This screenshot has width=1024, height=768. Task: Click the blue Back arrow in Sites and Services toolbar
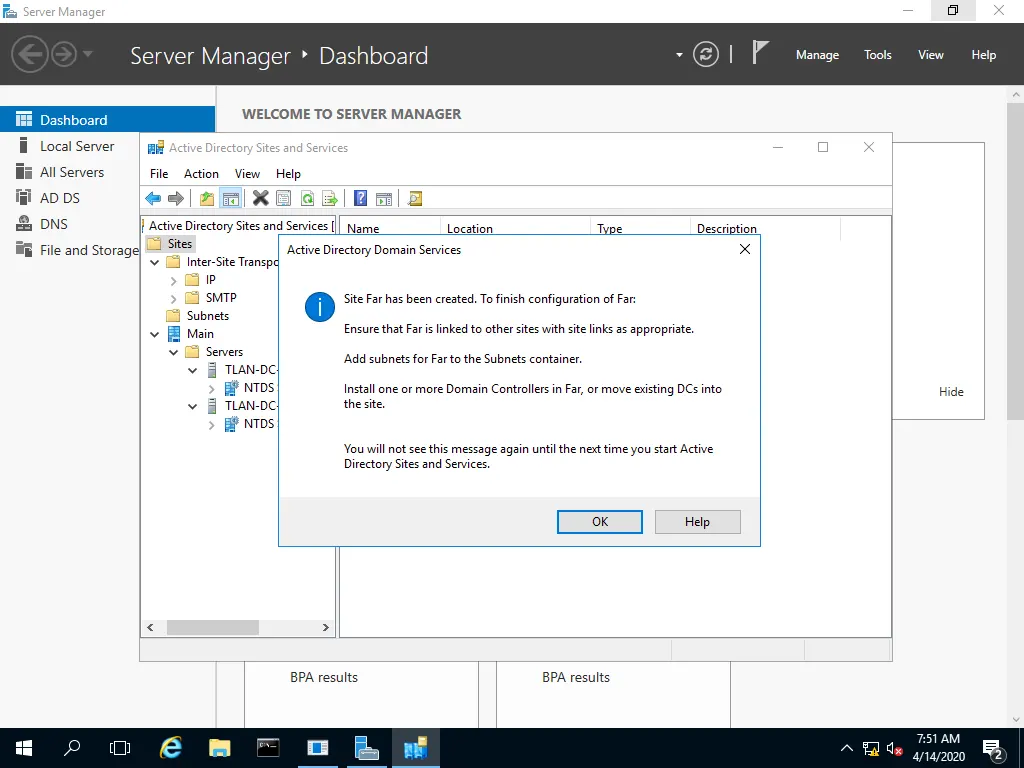[153, 199]
